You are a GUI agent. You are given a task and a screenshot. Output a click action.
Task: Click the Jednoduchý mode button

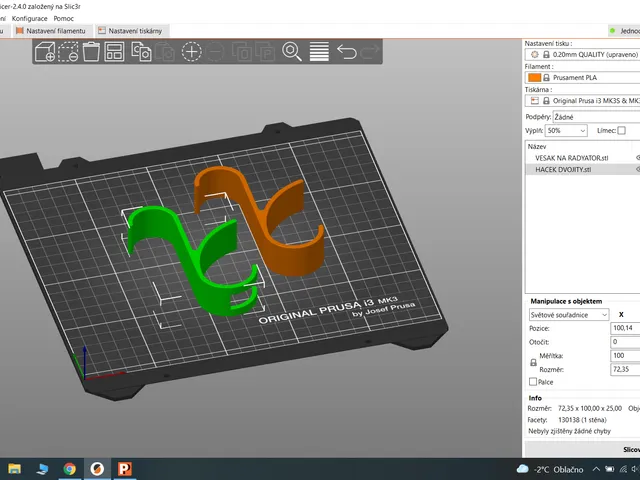[624, 31]
